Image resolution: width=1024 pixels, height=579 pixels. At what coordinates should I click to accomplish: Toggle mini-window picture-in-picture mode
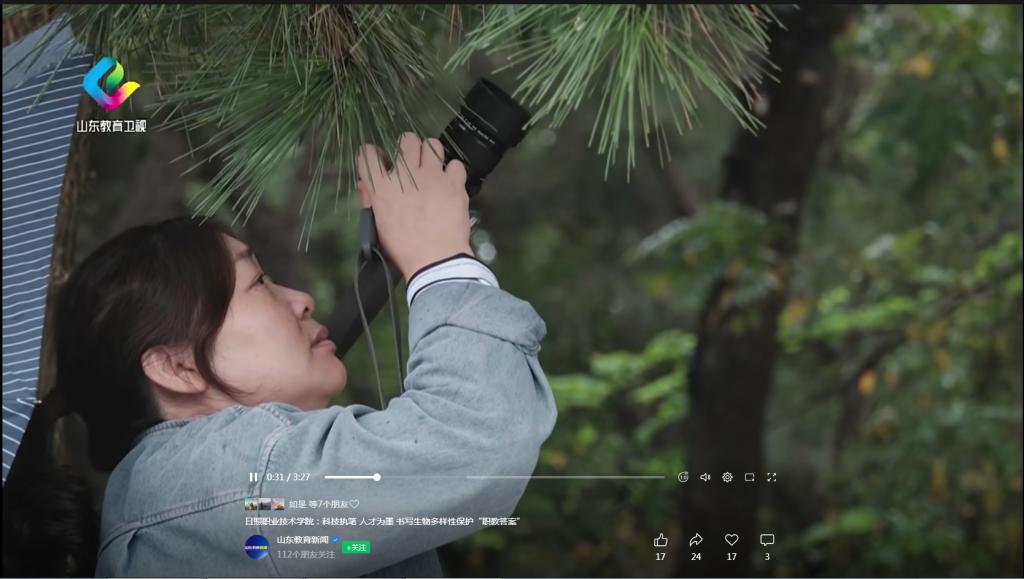tap(749, 477)
